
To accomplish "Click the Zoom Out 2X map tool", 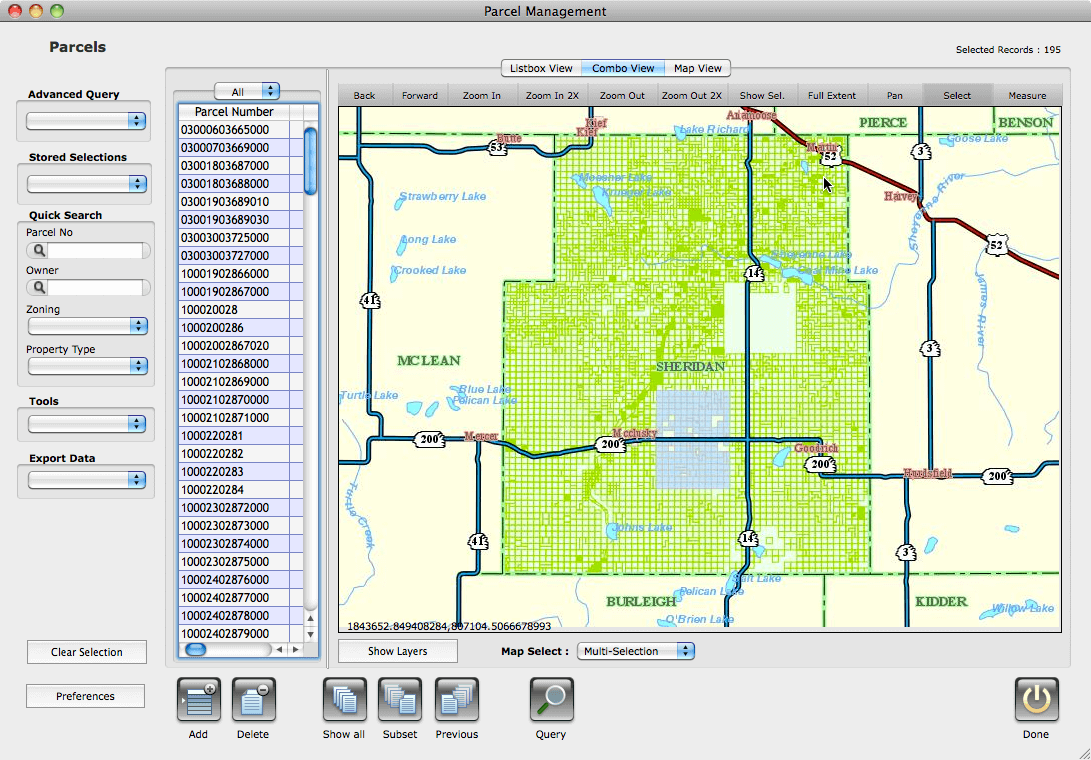I will coord(692,95).
